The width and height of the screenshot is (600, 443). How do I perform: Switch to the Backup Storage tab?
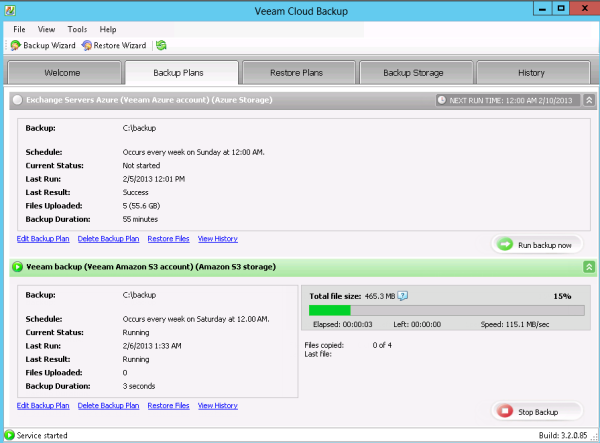[x=413, y=73]
